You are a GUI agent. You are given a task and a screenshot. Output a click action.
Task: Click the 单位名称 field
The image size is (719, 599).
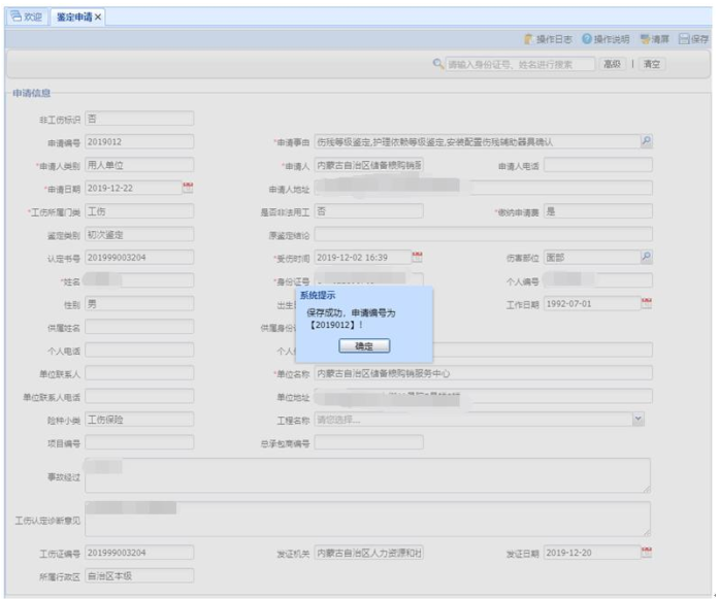tap(483, 373)
